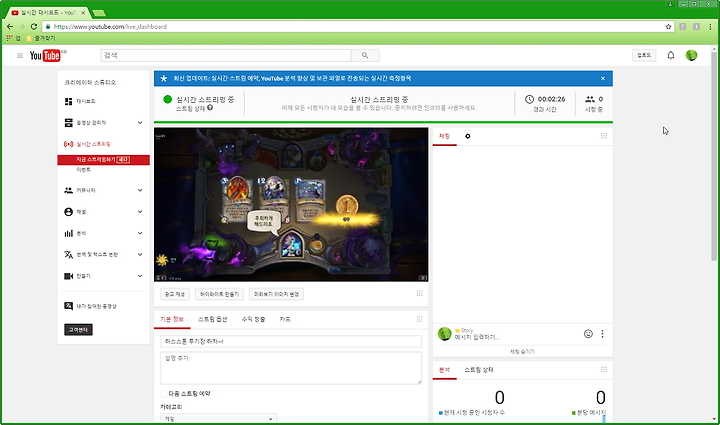Image resolution: width=720 pixels, height=425 pixels.
Task: Open the bookmarks folder in bookmarks bar
Action: (x=41, y=38)
